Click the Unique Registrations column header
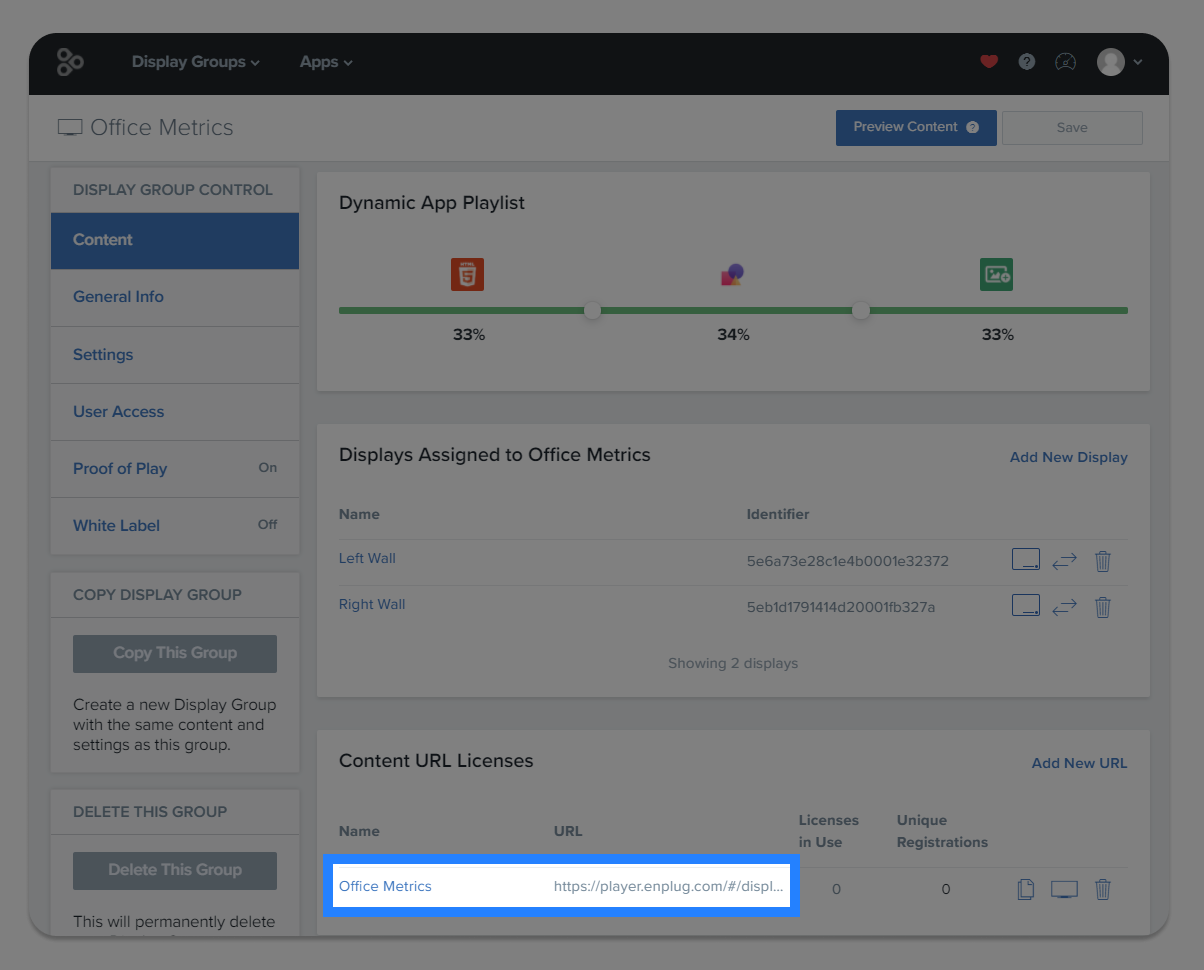 tap(942, 831)
